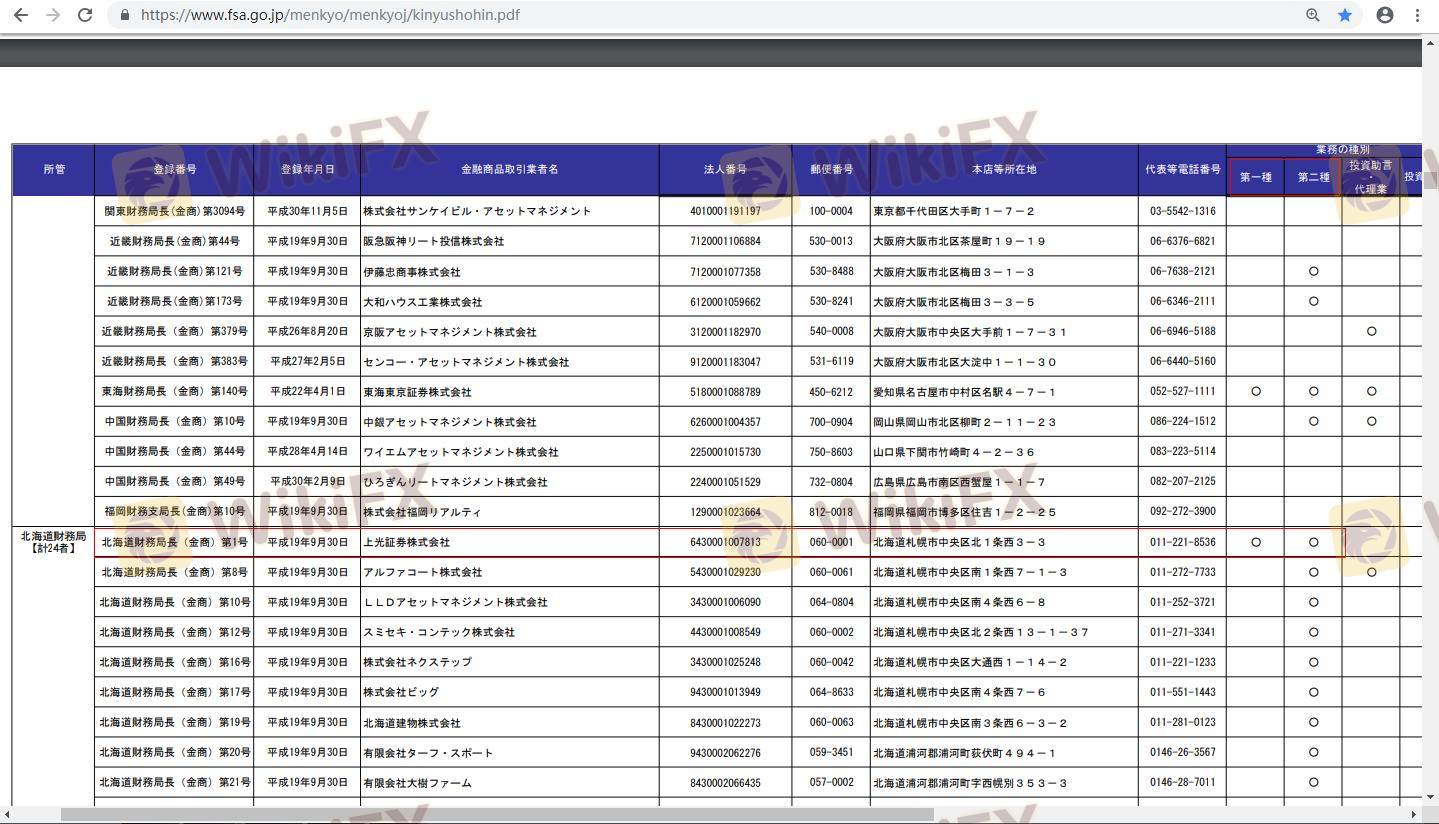
Task: Click the horizontal scrollbar right arrow
Action: click(x=1414, y=814)
